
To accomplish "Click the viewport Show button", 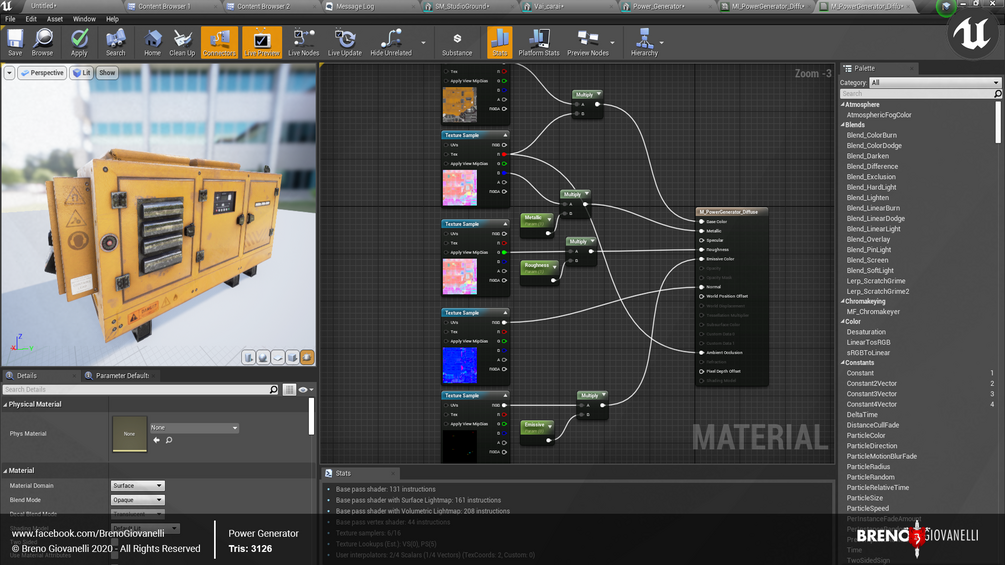I will tap(107, 73).
